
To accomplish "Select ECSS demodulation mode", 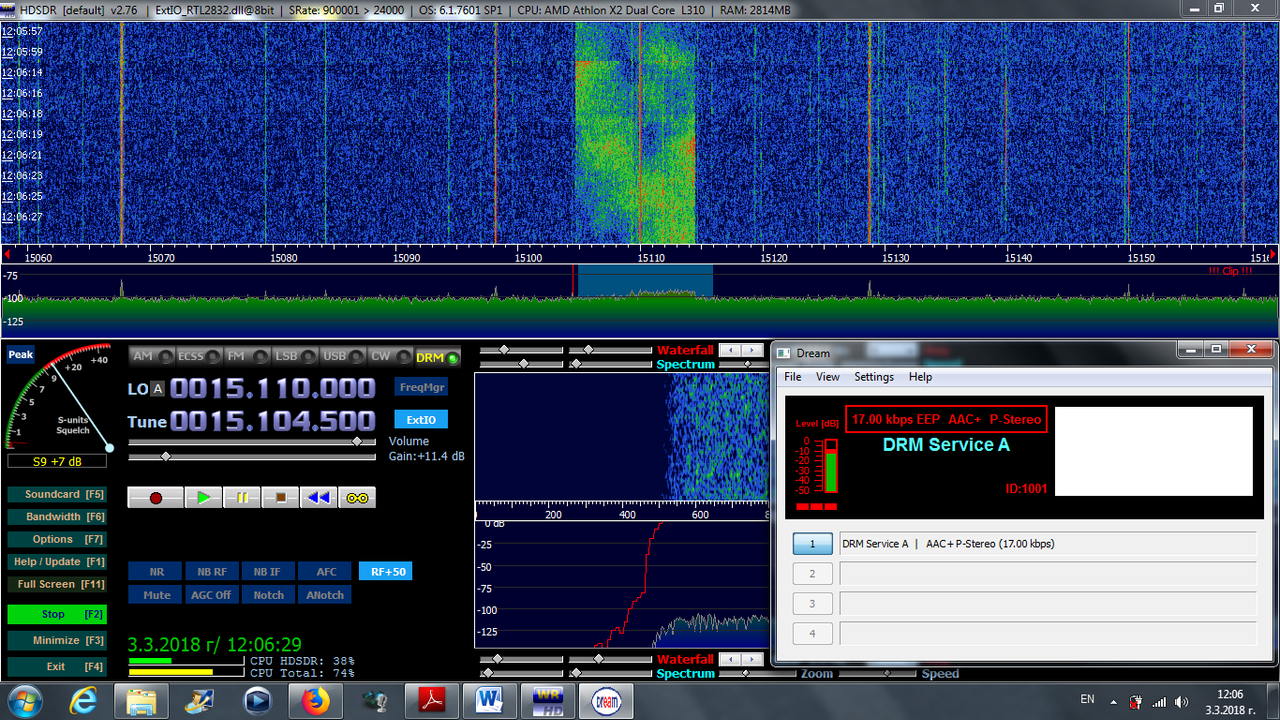I will click(198, 356).
